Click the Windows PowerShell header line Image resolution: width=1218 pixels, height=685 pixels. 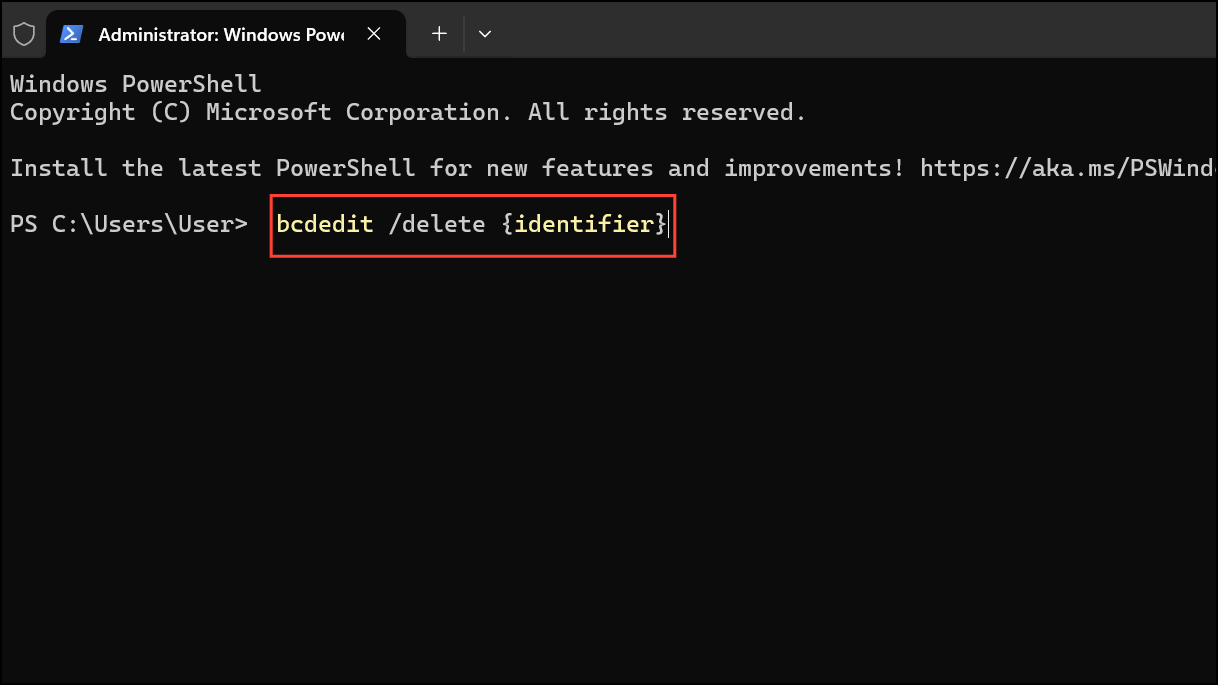pos(135,84)
